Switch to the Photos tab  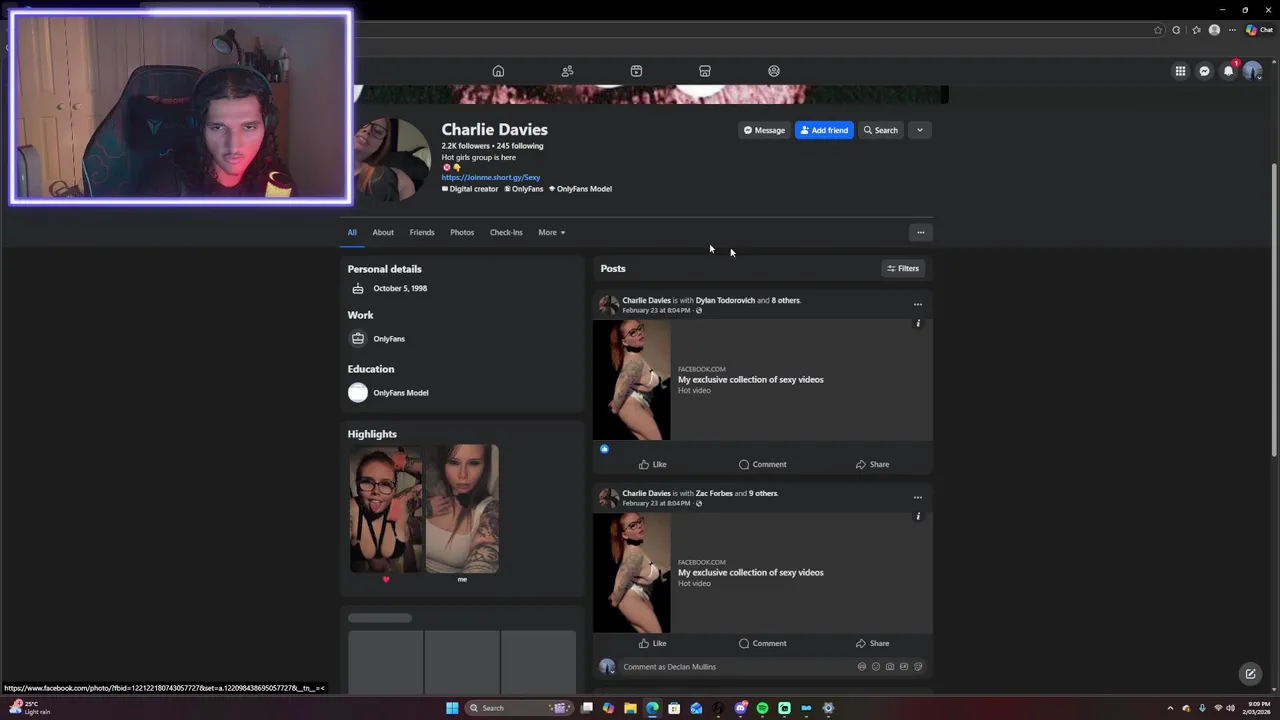click(462, 232)
